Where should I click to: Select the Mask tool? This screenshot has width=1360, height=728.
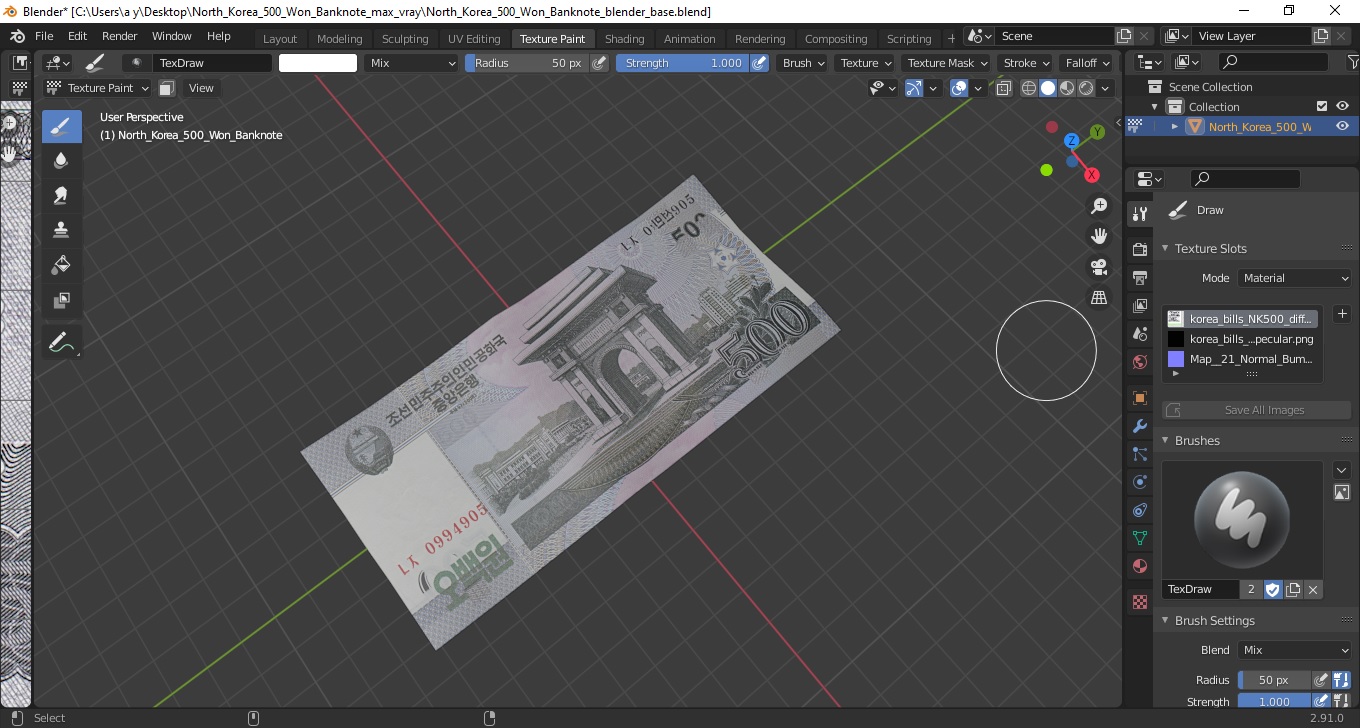(x=61, y=300)
